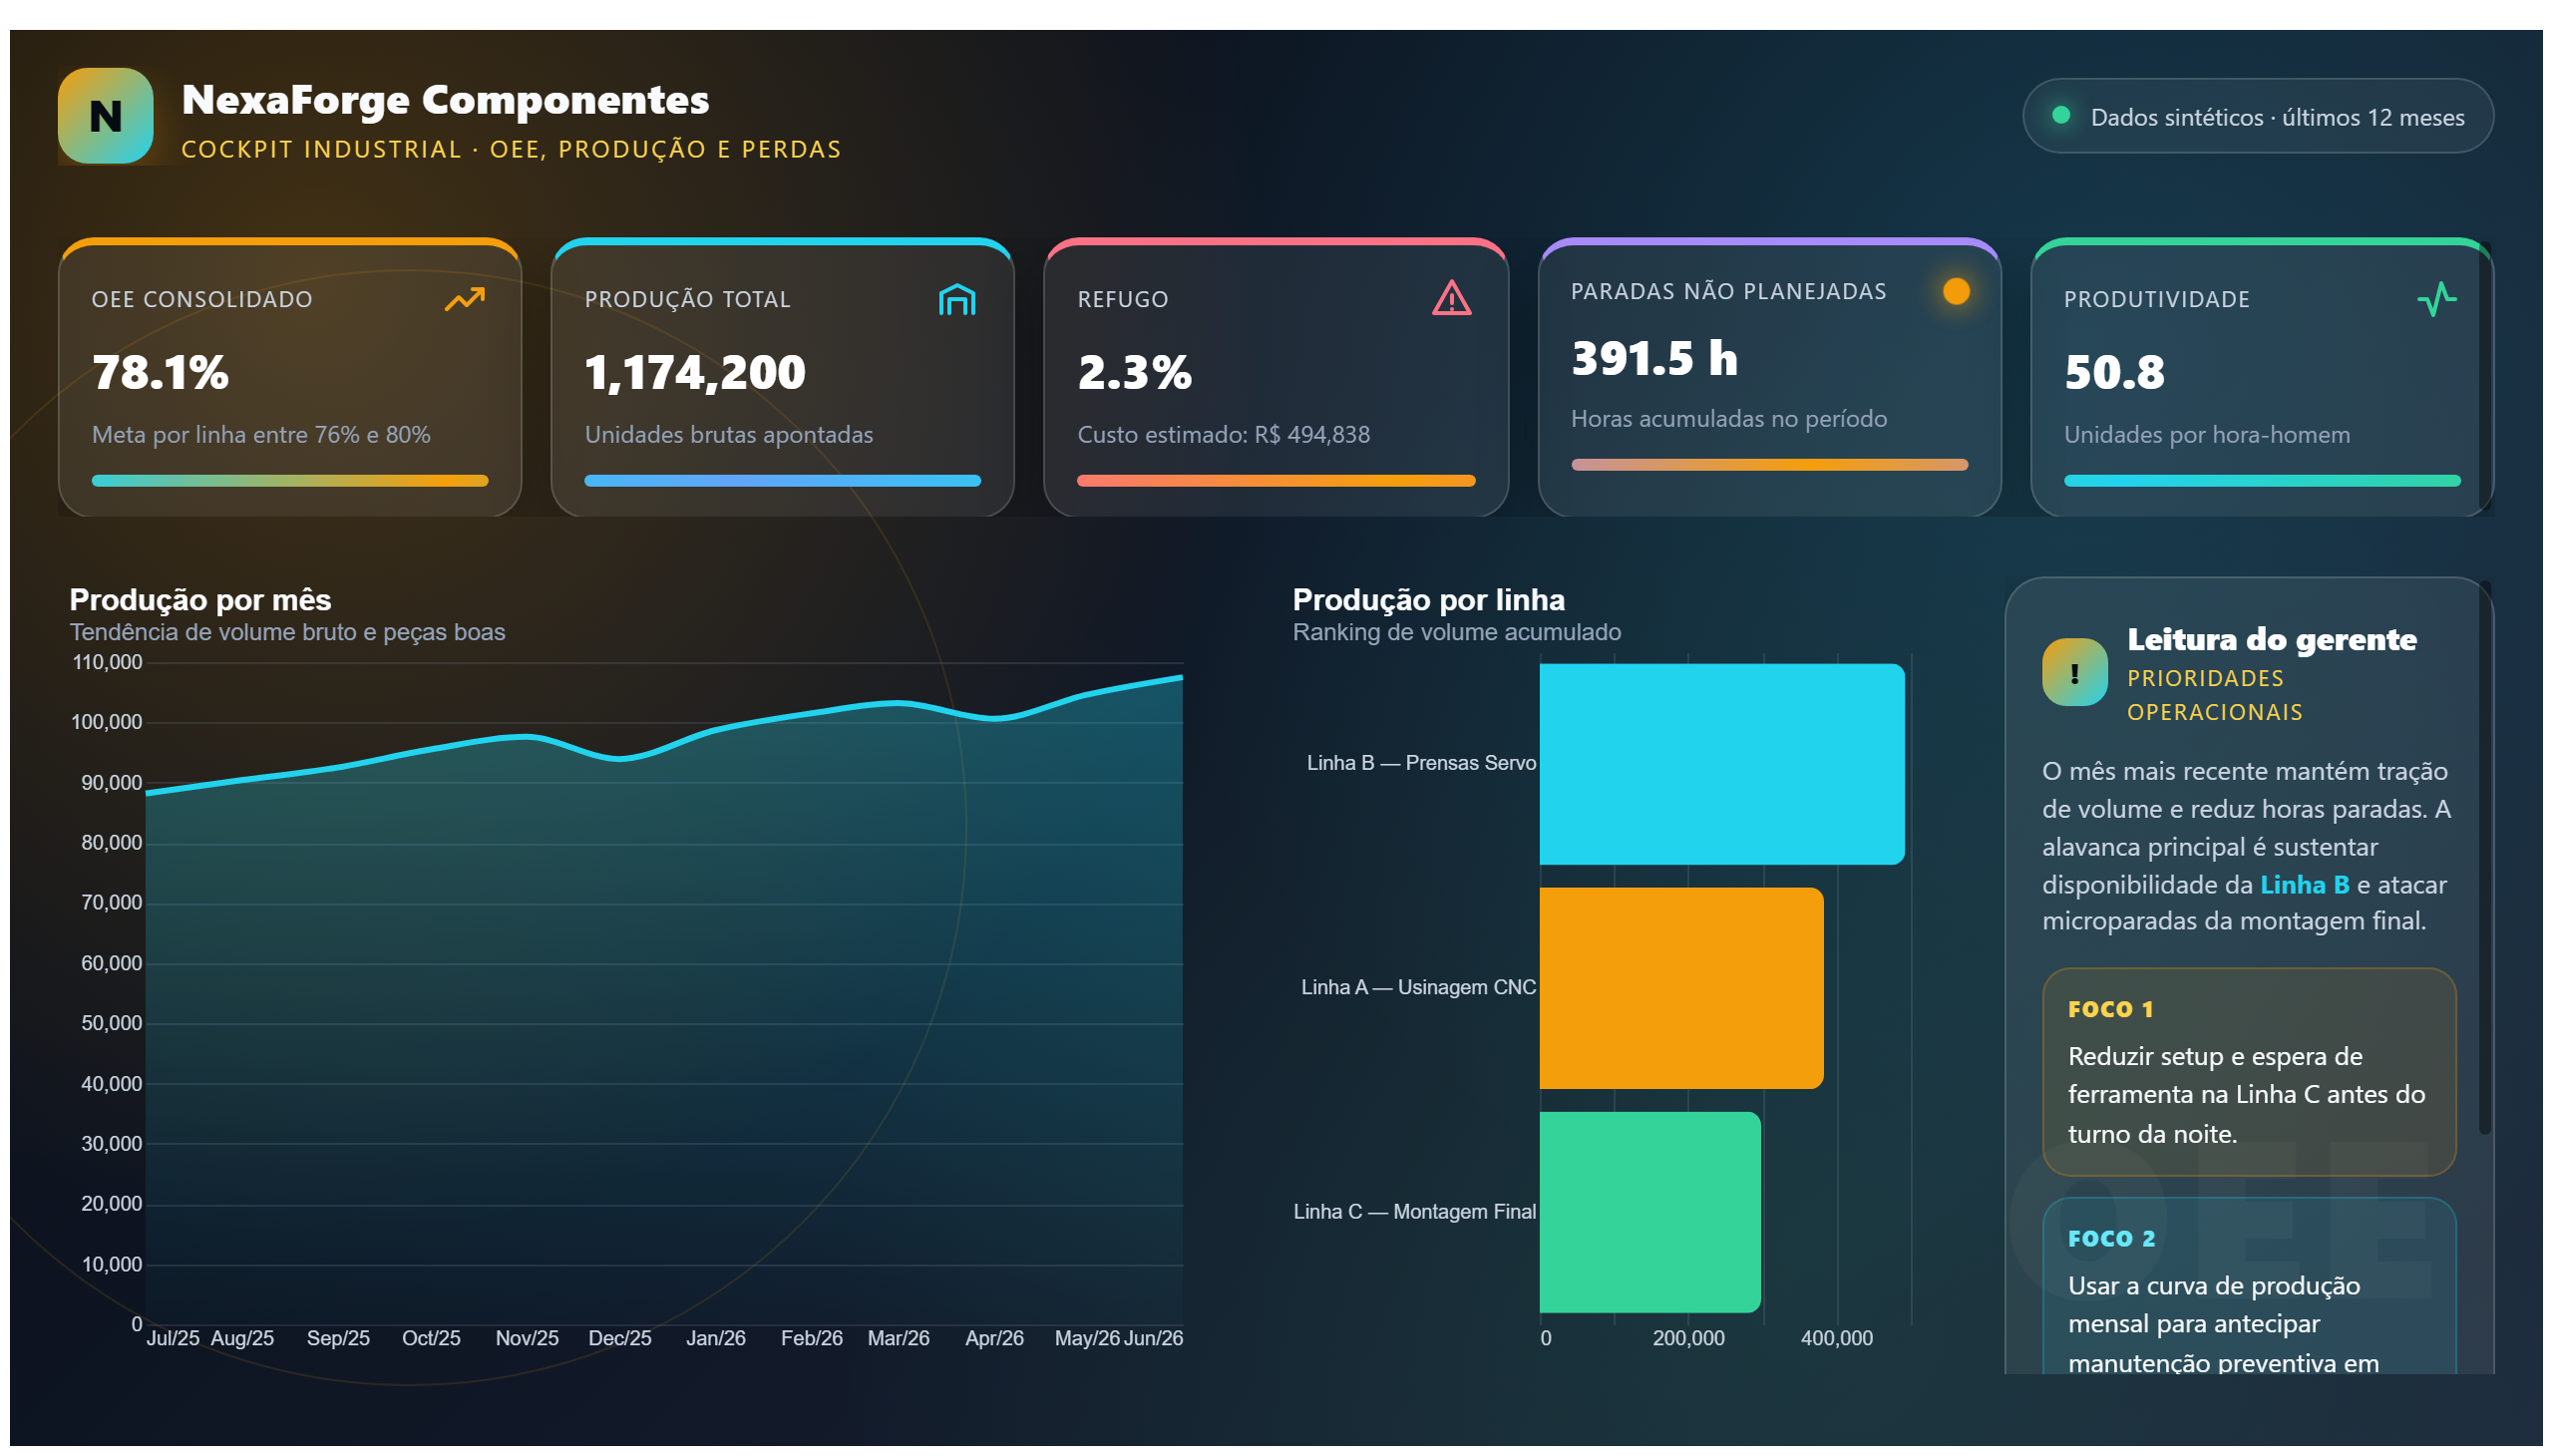This screenshot has width=2553, height=1456.
Task: Click the 'Linha B — Prensas Servo' label
Action: [x=1421, y=763]
